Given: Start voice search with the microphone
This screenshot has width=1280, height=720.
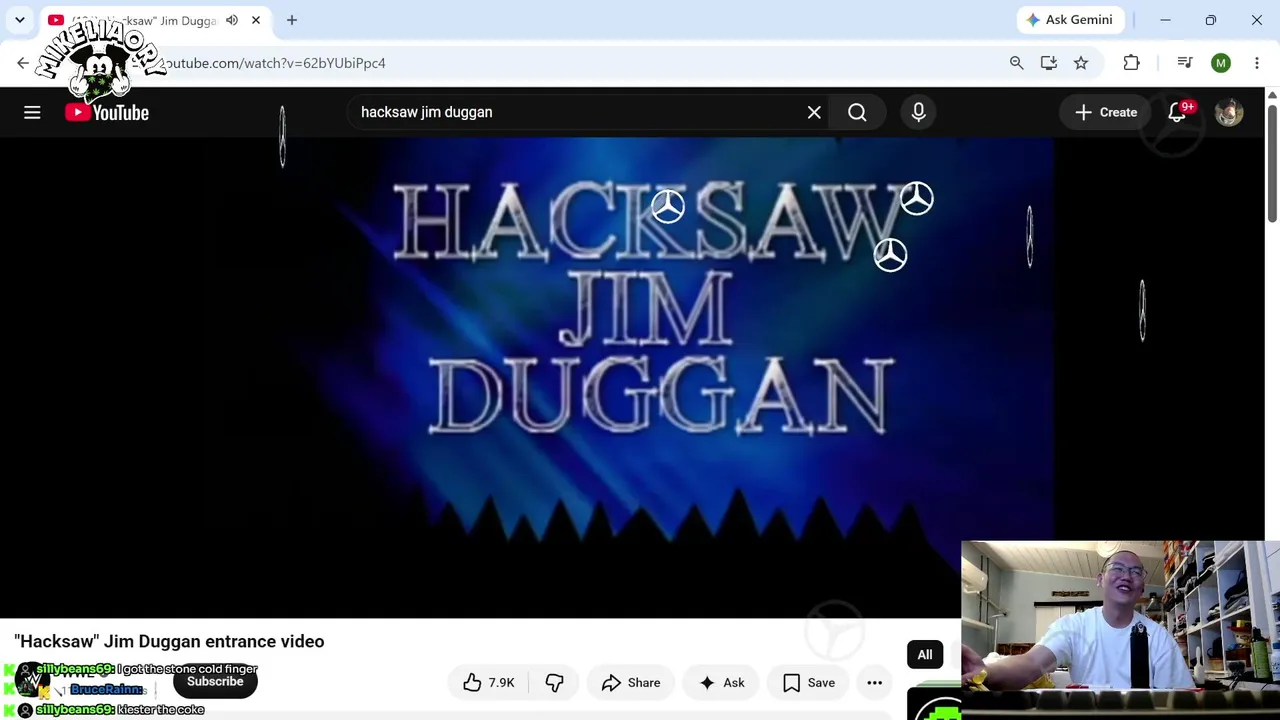Looking at the screenshot, I should (918, 112).
